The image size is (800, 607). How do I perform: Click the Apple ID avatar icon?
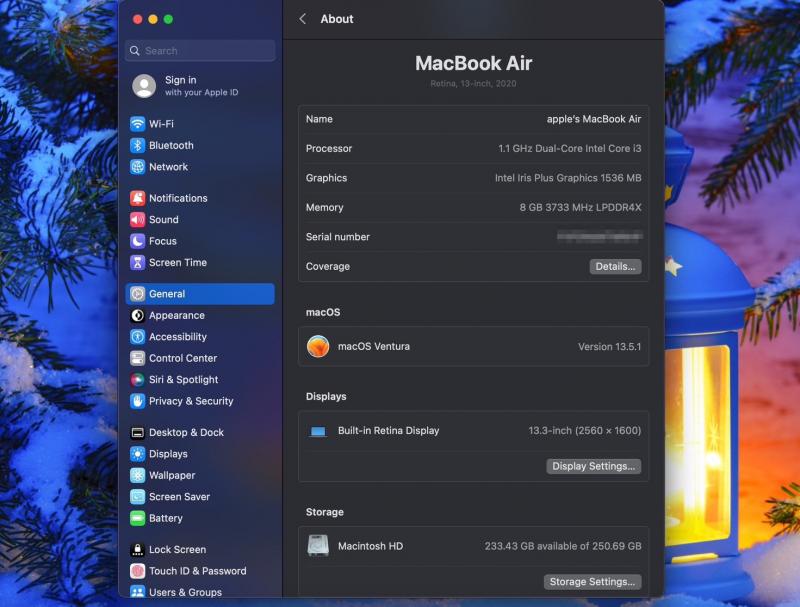click(144, 86)
